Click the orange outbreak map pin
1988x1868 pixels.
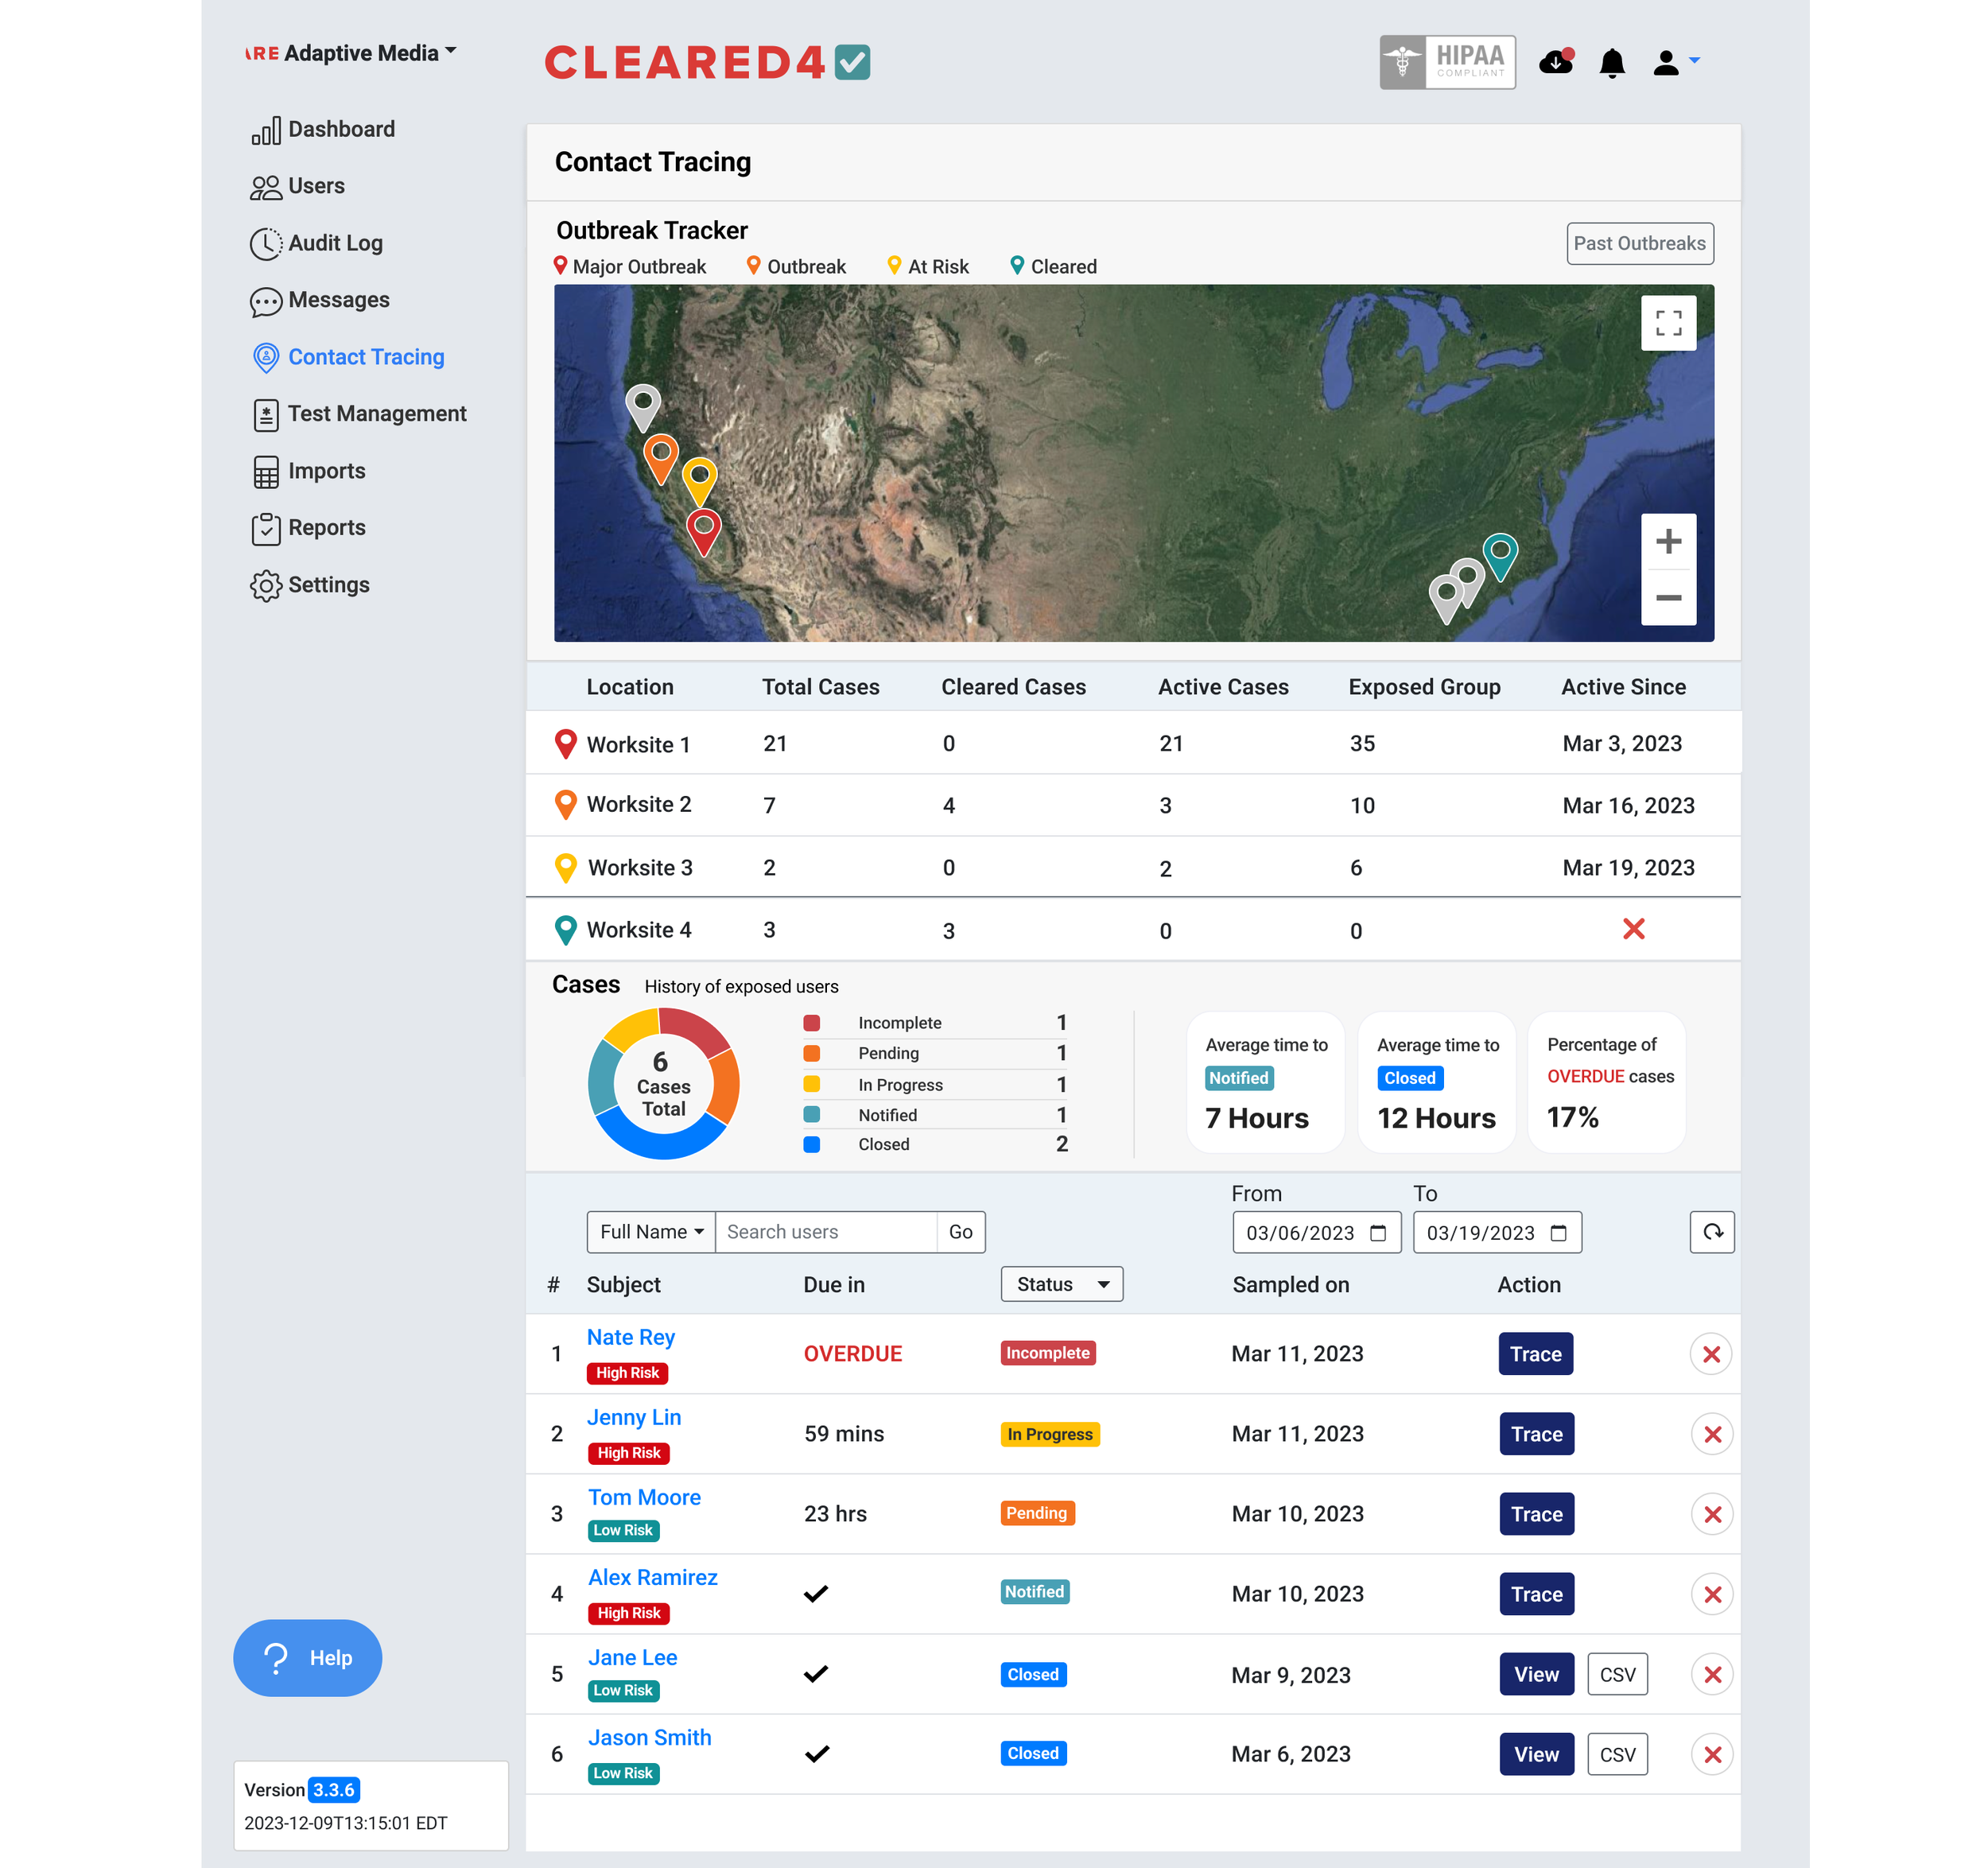point(660,459)
